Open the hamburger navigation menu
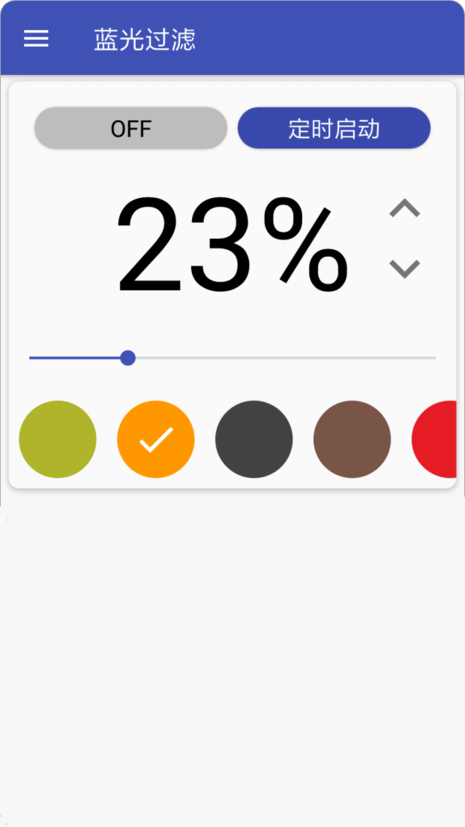The height and width of the screenshot is (827, 465). tap(36, 39)
